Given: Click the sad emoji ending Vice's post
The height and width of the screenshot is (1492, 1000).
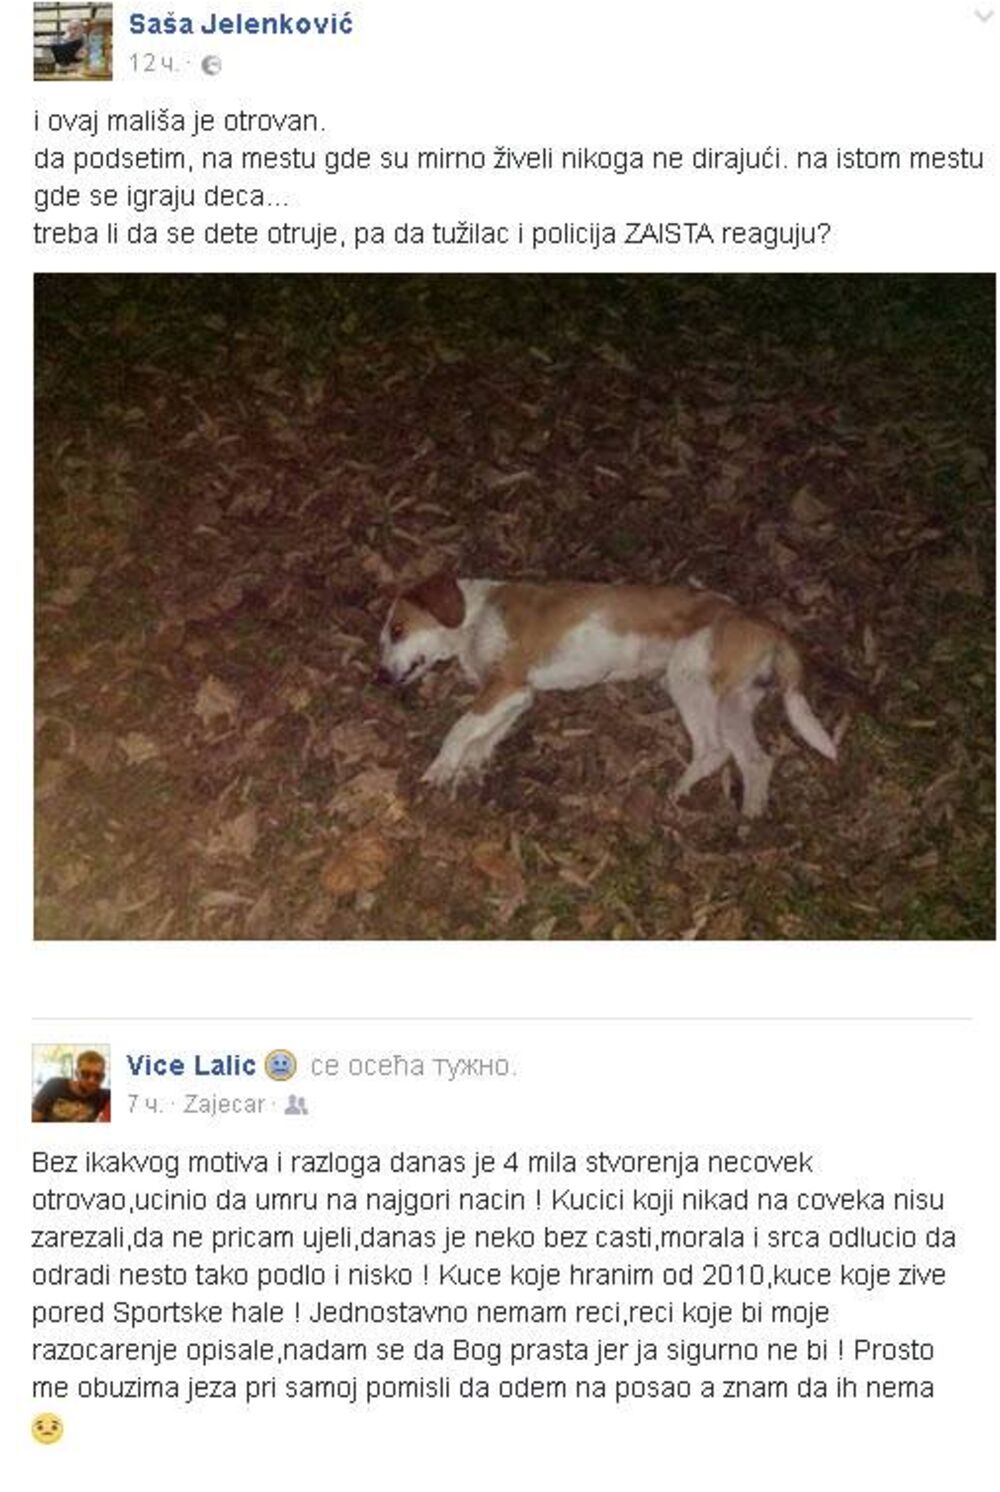Looking at the screenshot, I should tap(48, 1428).
